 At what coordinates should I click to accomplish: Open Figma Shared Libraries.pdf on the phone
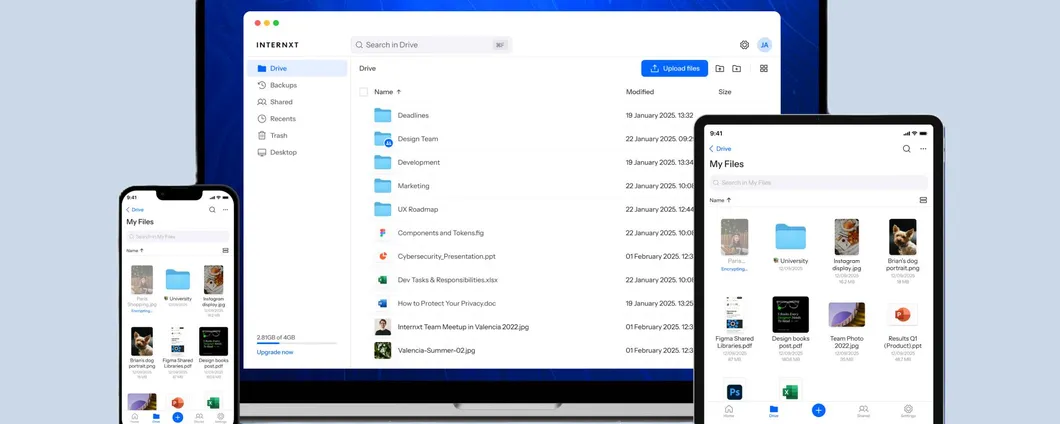[x=177, y=347]
